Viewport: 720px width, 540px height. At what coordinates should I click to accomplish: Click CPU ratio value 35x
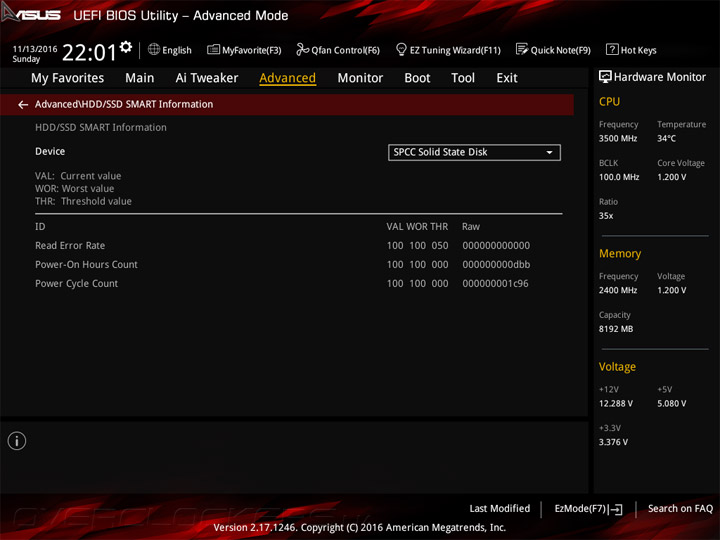tap(606, 215)
